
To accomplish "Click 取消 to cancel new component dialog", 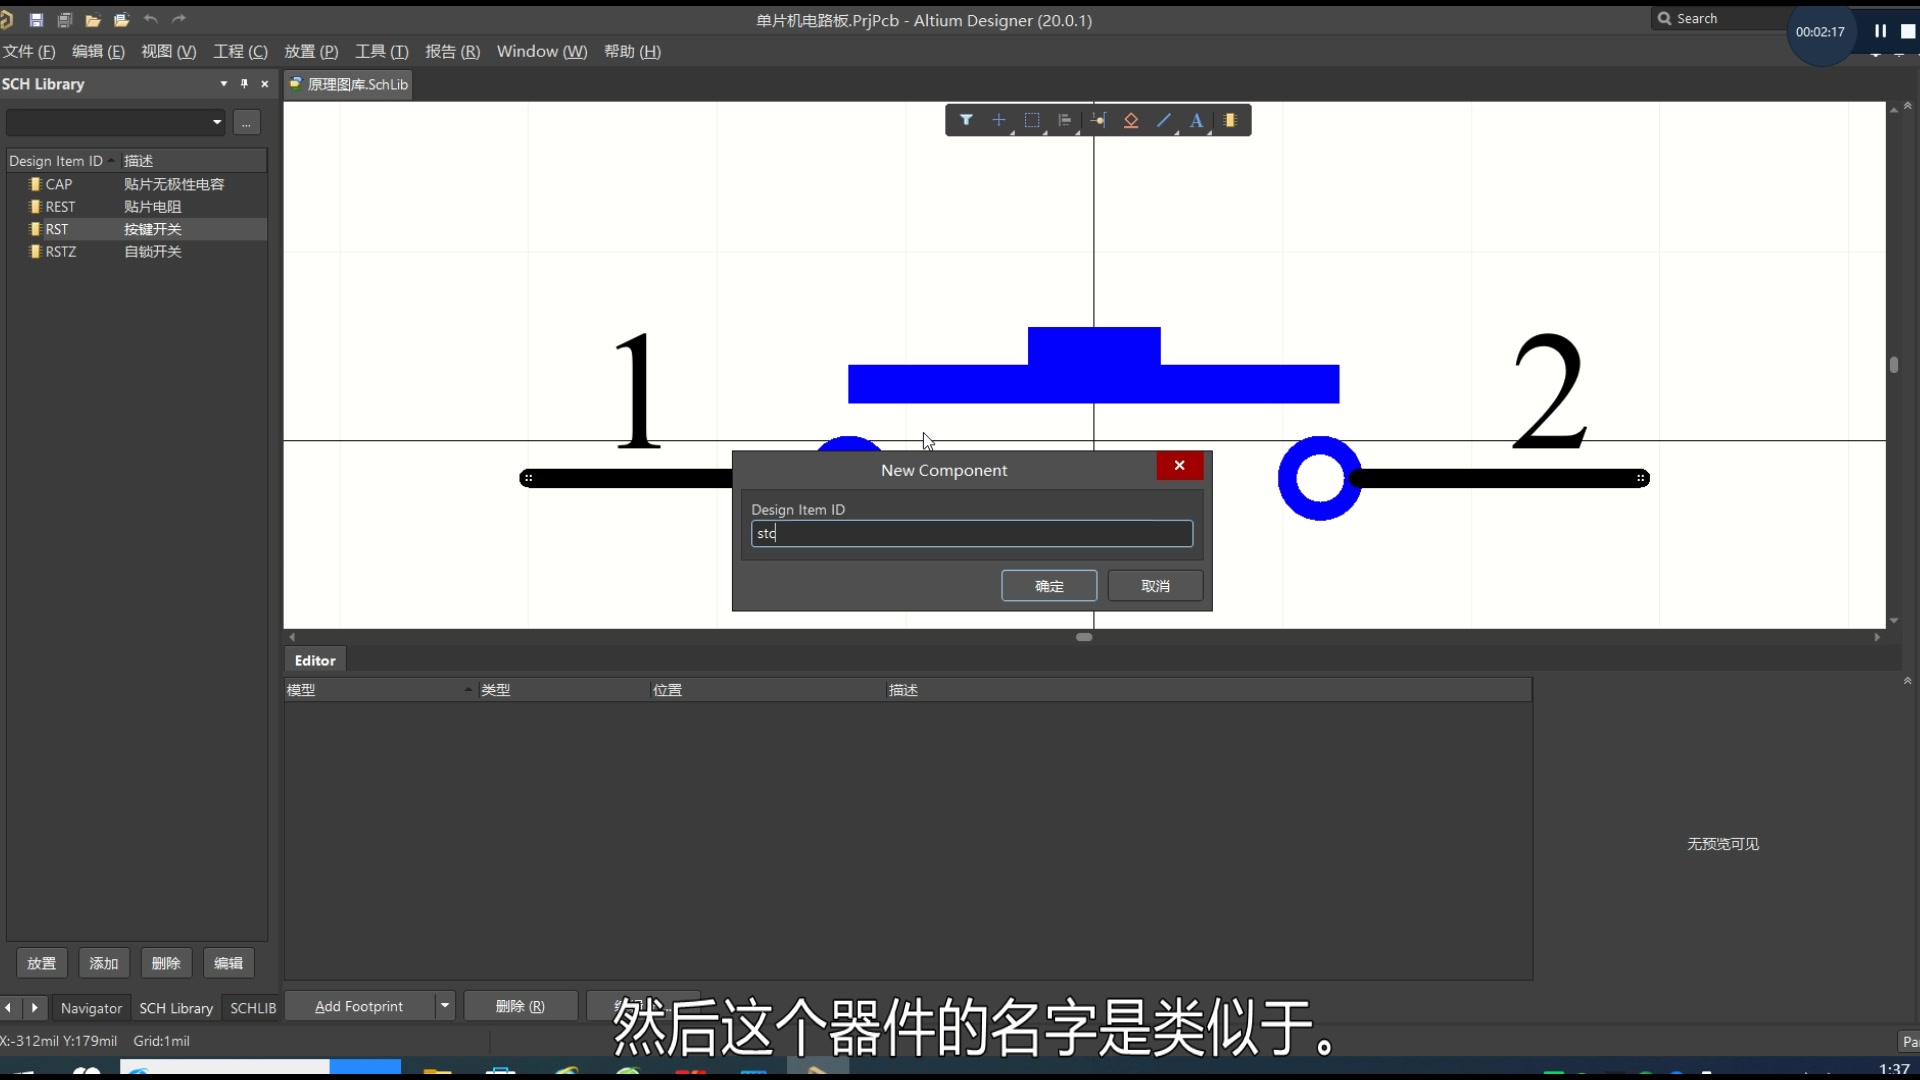I will pyautogui.click(x=1155, y=585).
